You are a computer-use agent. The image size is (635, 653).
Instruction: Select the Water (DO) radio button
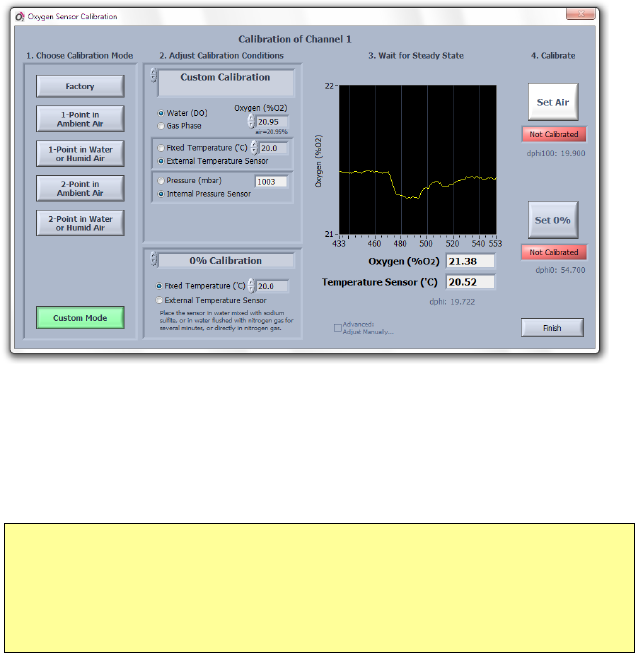pos(161,113)
